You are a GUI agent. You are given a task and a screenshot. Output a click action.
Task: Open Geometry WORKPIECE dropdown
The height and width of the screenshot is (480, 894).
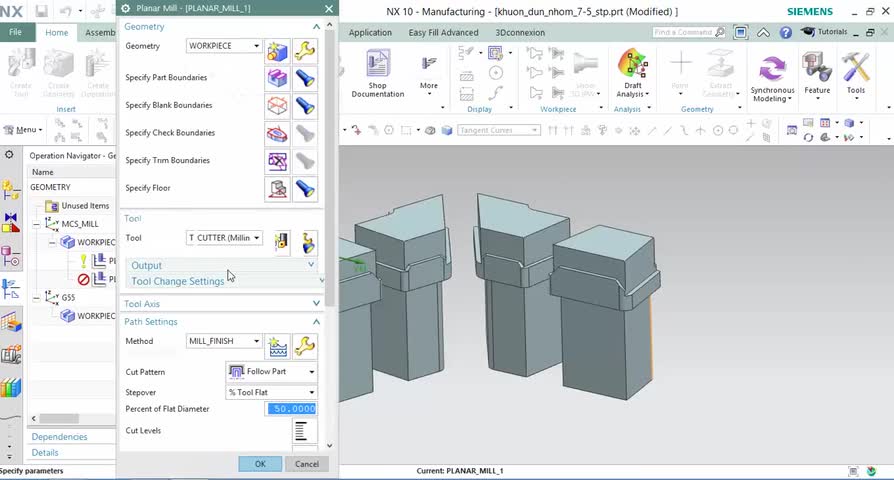coord(224,46)
